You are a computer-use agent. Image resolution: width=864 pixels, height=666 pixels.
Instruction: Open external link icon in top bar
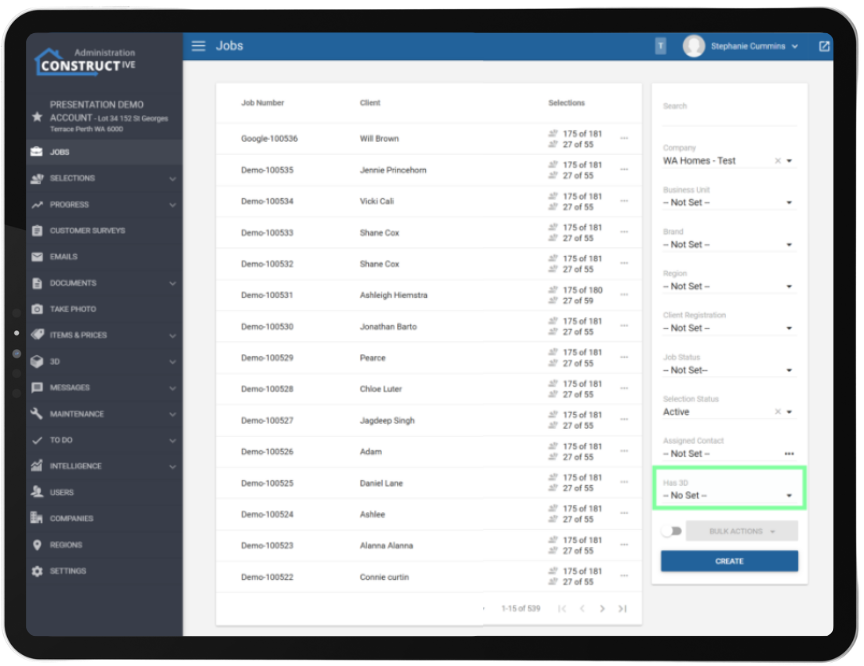(824, 46)
